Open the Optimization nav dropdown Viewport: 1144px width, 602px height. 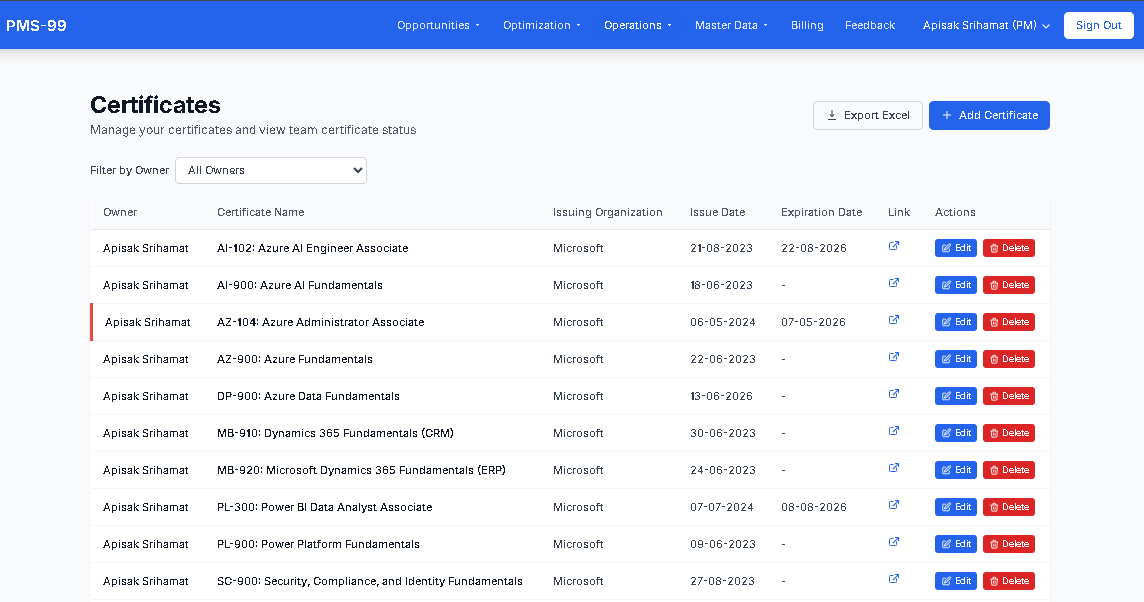tap(541, 25)
